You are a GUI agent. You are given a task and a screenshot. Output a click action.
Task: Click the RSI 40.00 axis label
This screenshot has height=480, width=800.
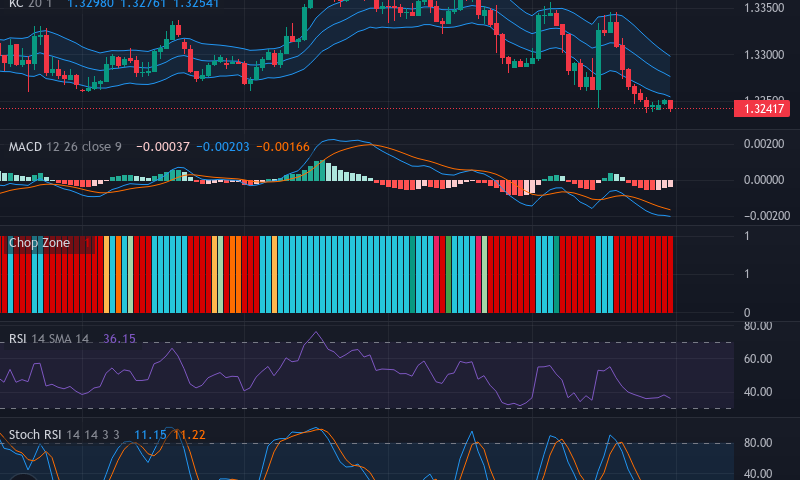tap(758, 392)
